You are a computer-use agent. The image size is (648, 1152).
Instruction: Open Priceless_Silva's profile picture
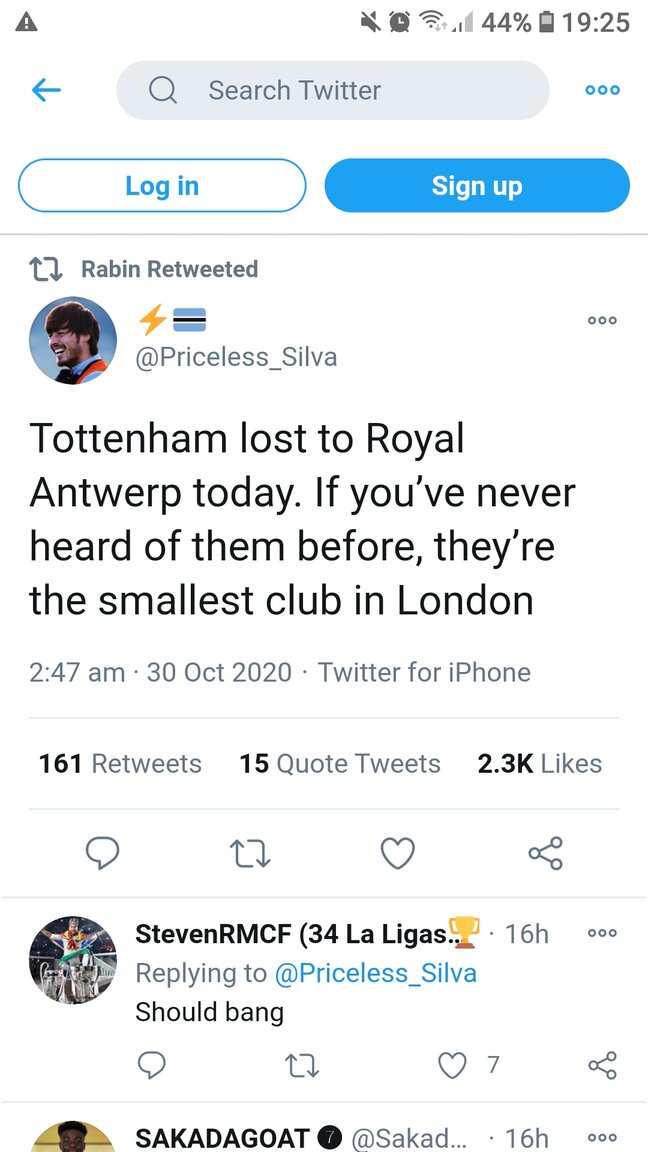[73, 341]
